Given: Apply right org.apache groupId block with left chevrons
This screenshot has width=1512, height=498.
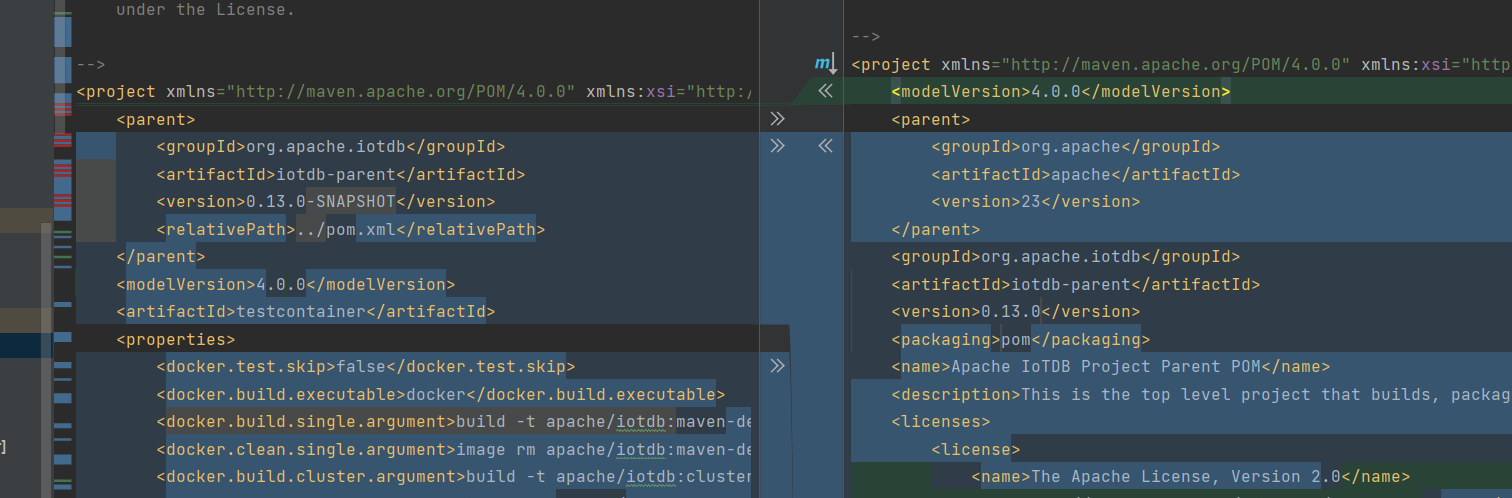Looking at the screenshot, I should pyautogui.click(x=825, y=146).
